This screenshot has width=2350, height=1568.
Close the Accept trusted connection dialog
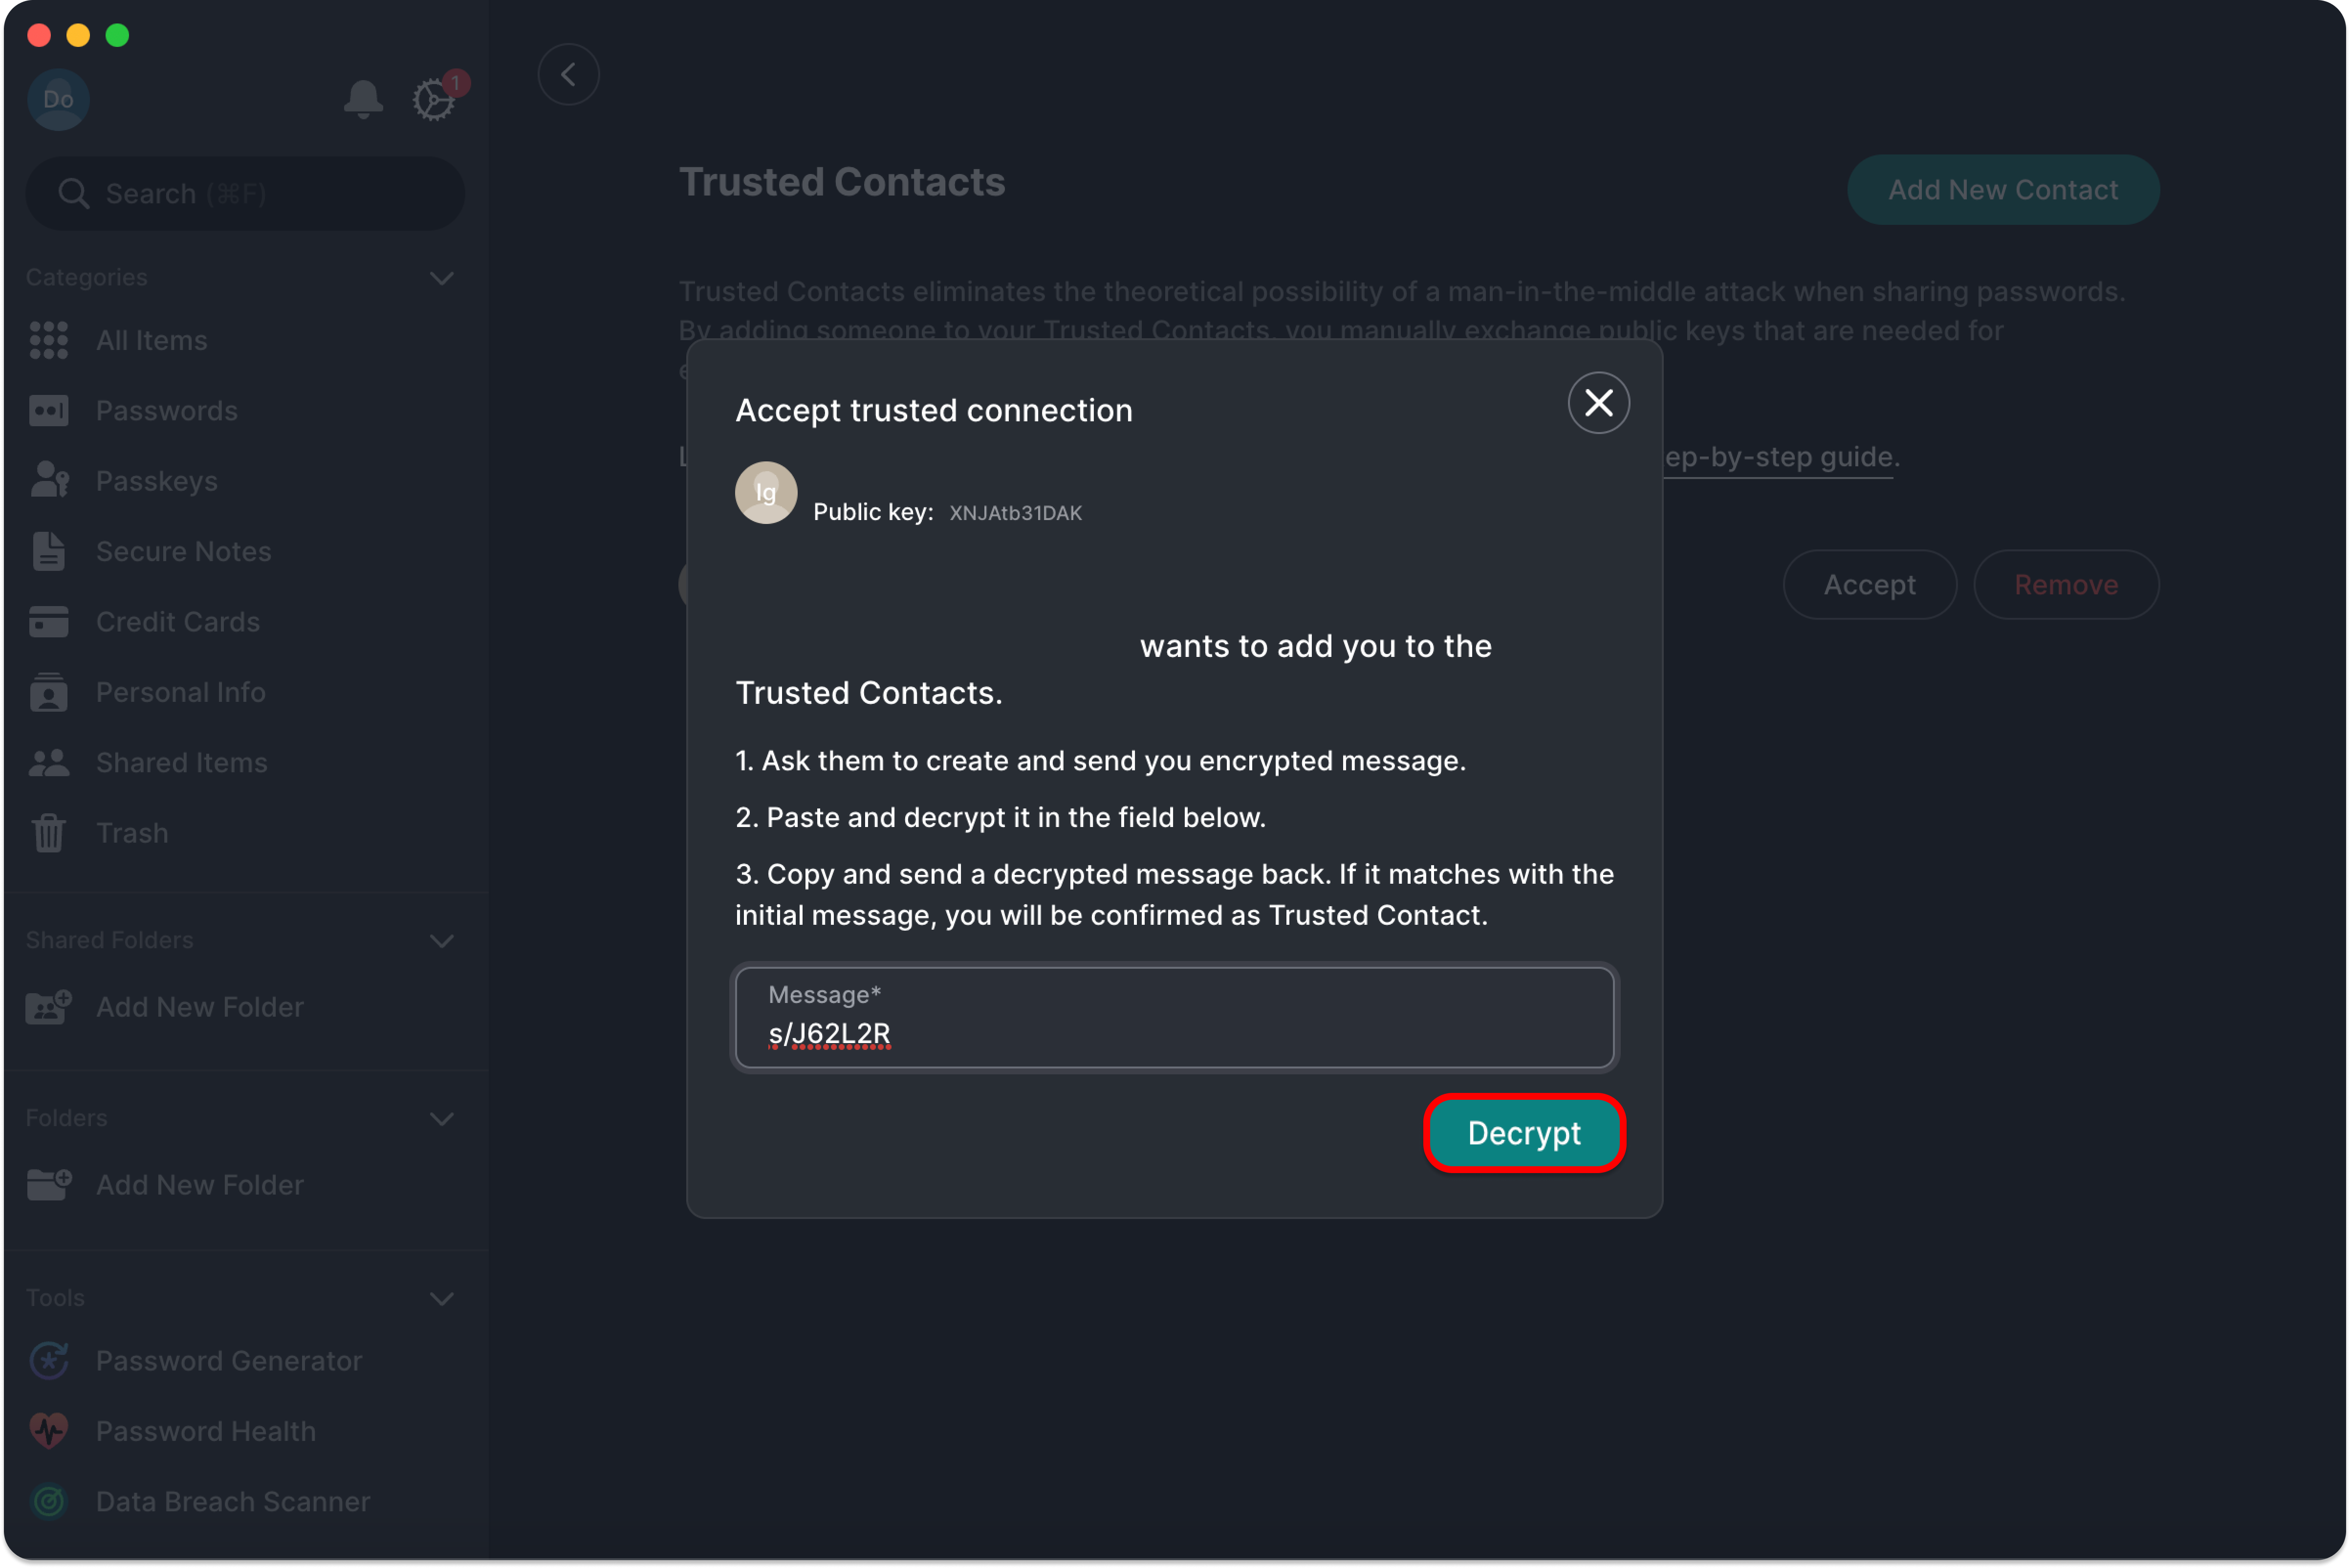point(1599,403)
